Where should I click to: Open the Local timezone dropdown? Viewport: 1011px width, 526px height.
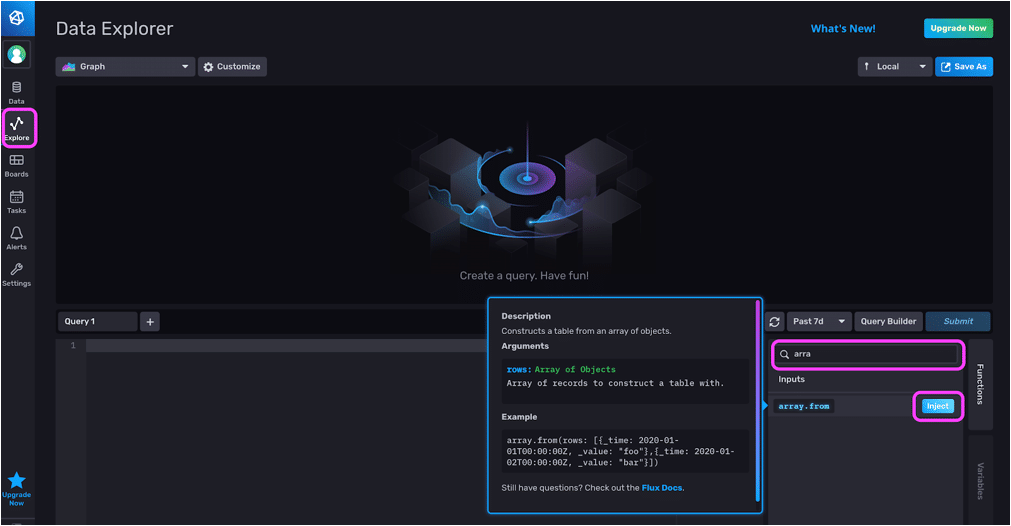pyautogui.click(x=895, y=66)
